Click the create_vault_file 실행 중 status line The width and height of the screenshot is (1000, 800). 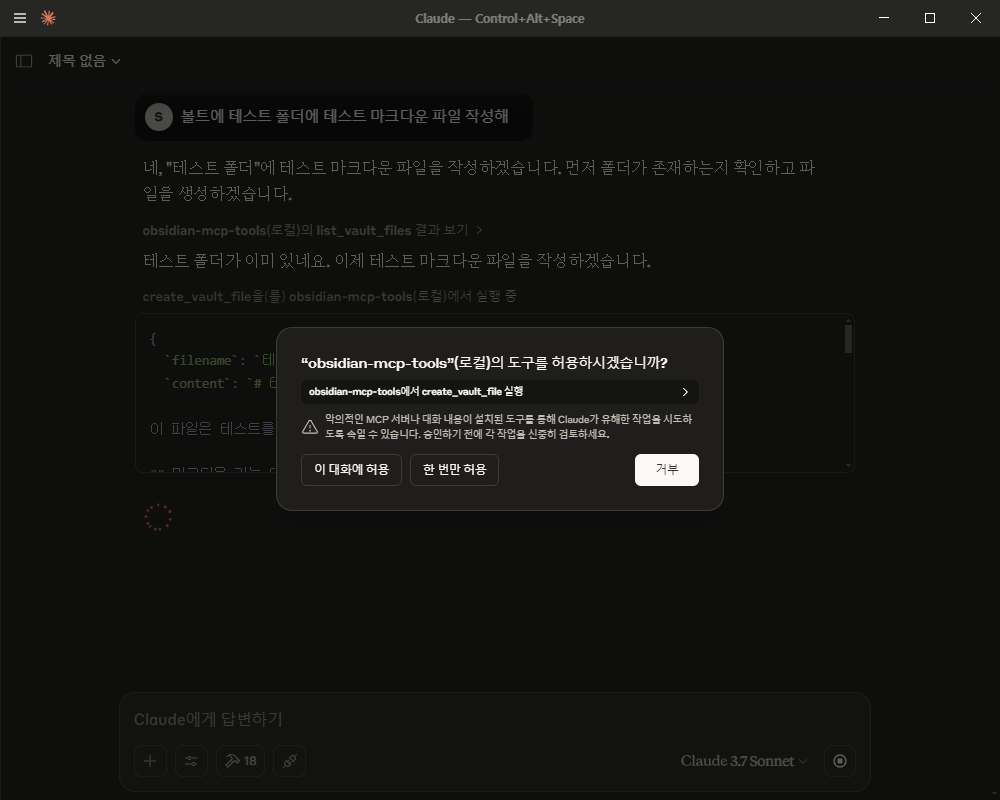[x=329, y=296]
